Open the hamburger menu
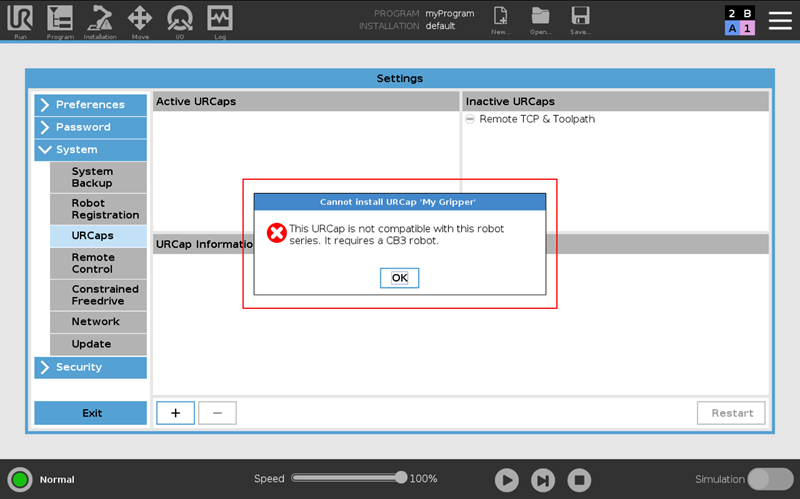Screen dimensions: 800x499 click(x=780, y=20)
